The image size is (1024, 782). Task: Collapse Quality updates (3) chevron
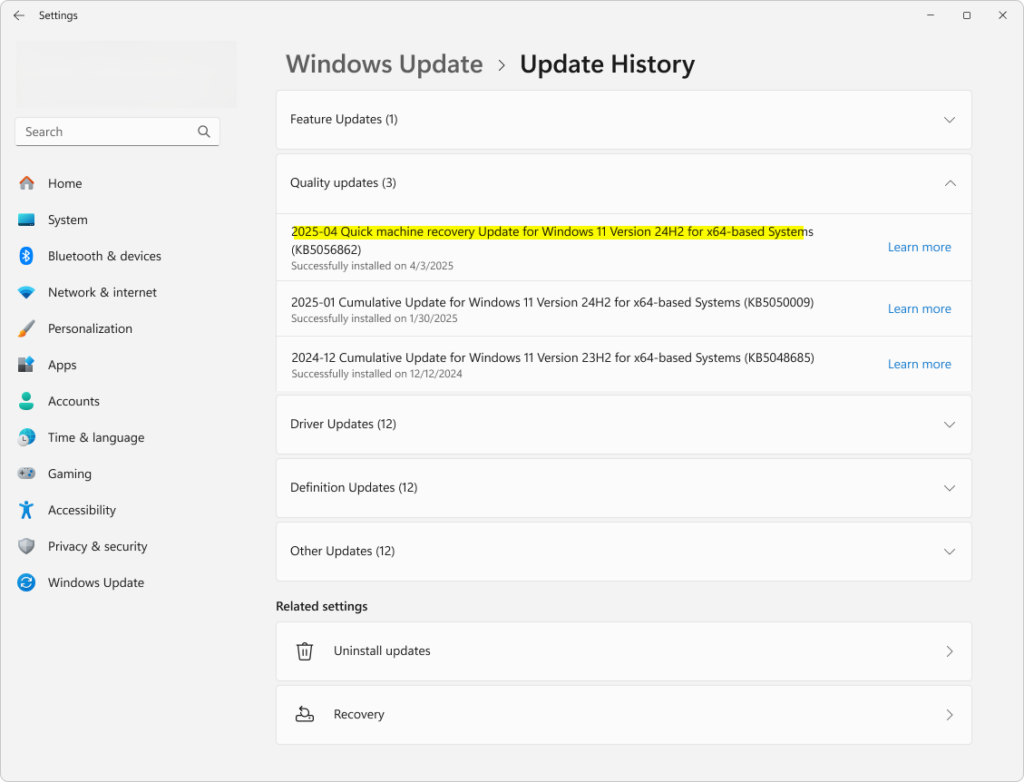click(950, 183)
